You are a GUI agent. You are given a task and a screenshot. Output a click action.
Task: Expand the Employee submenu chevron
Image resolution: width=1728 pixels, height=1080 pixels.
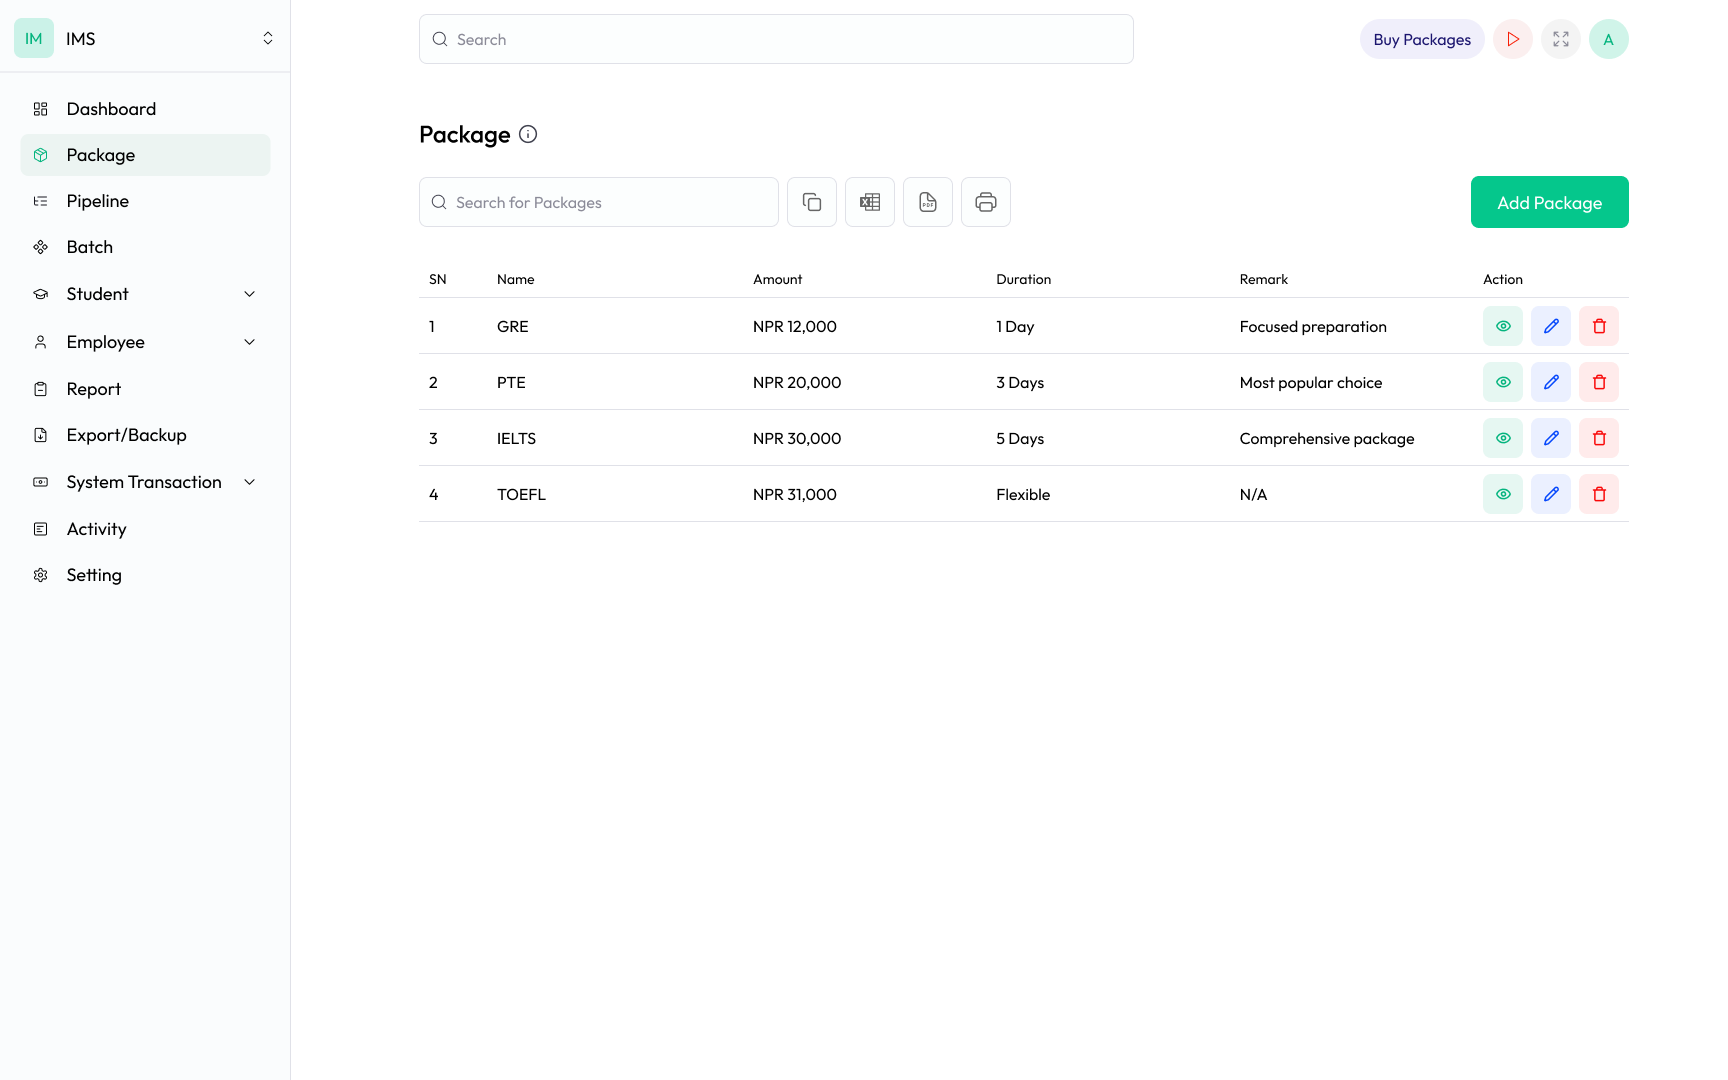coord(250,342)
